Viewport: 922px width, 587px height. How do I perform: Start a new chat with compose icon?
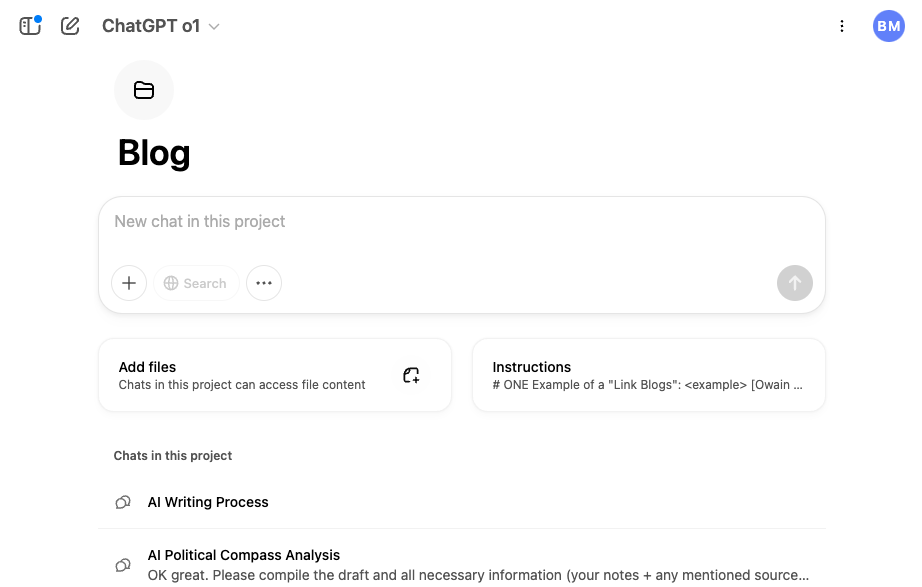pos(70,26)
